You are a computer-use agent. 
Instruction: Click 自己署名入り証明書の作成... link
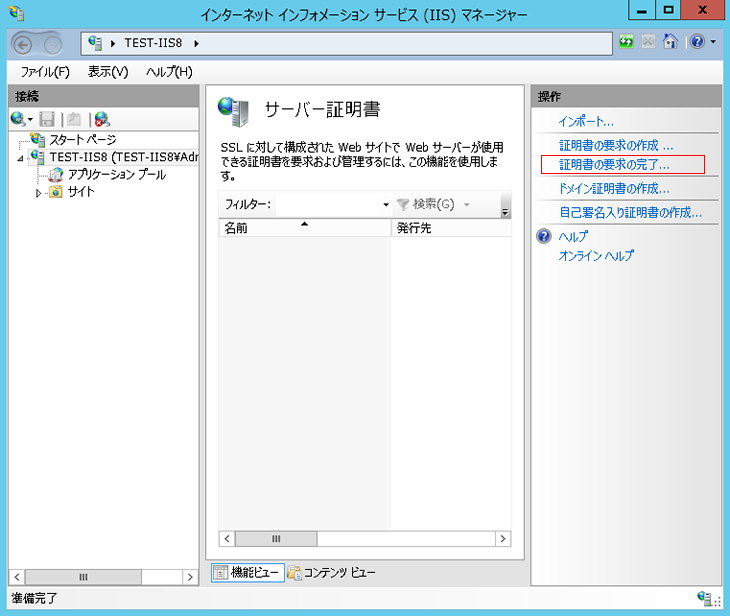(630, 213)
